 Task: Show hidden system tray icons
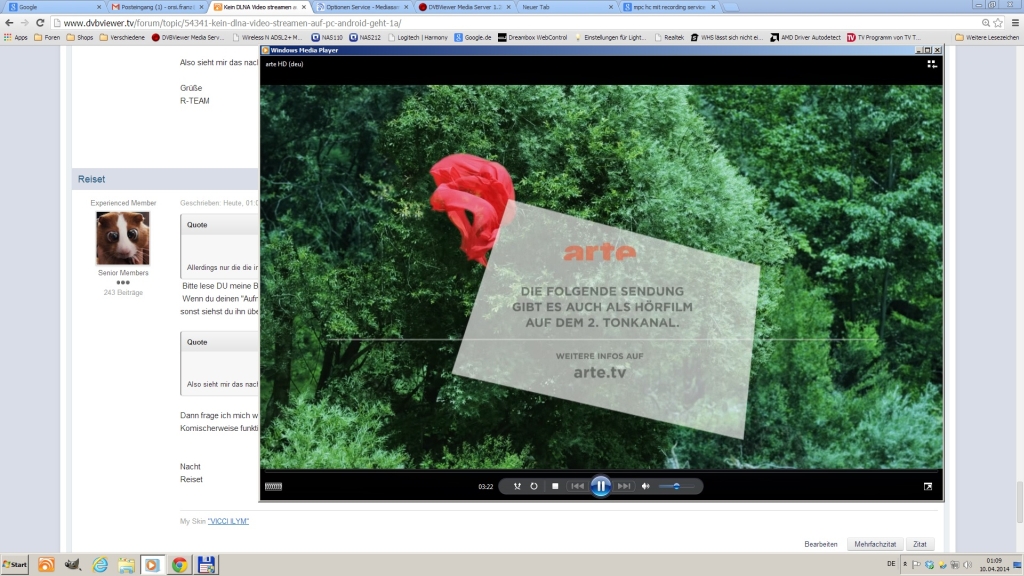coord(905,564)
